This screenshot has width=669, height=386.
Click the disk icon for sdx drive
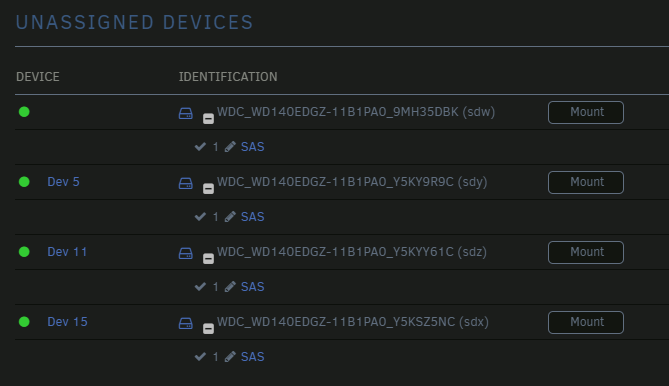click(x=186, y=323)
